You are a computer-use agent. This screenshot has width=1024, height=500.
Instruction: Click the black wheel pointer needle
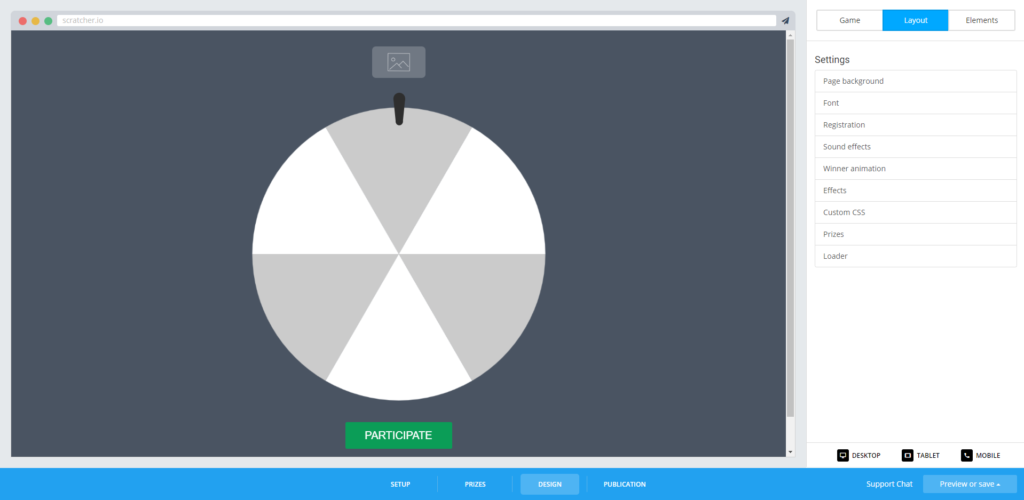(399, 110)
